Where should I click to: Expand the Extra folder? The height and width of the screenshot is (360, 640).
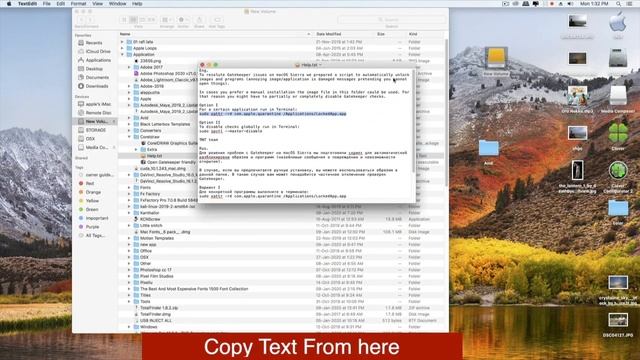coord(136,149)
